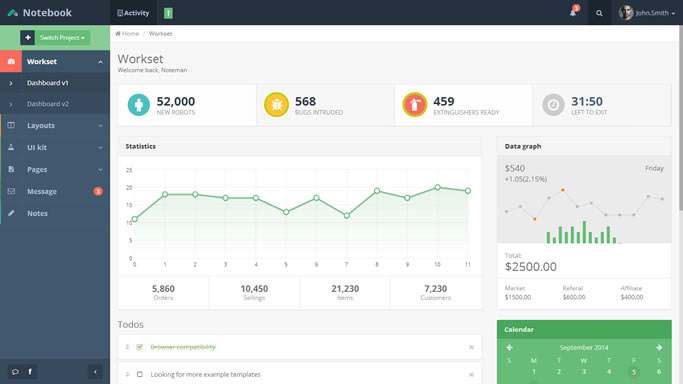Click the drag handle of Browser compatibility todo

[128, 347]
